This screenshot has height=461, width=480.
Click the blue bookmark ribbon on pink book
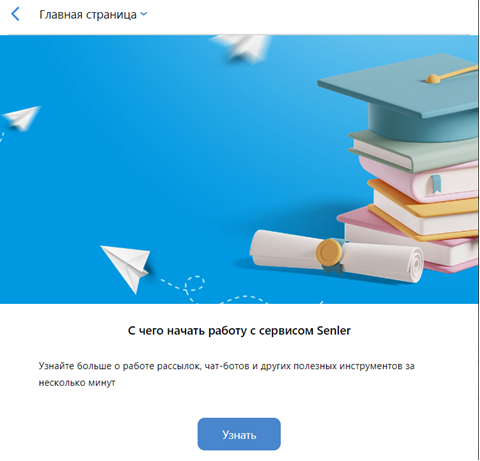point(436,184)
